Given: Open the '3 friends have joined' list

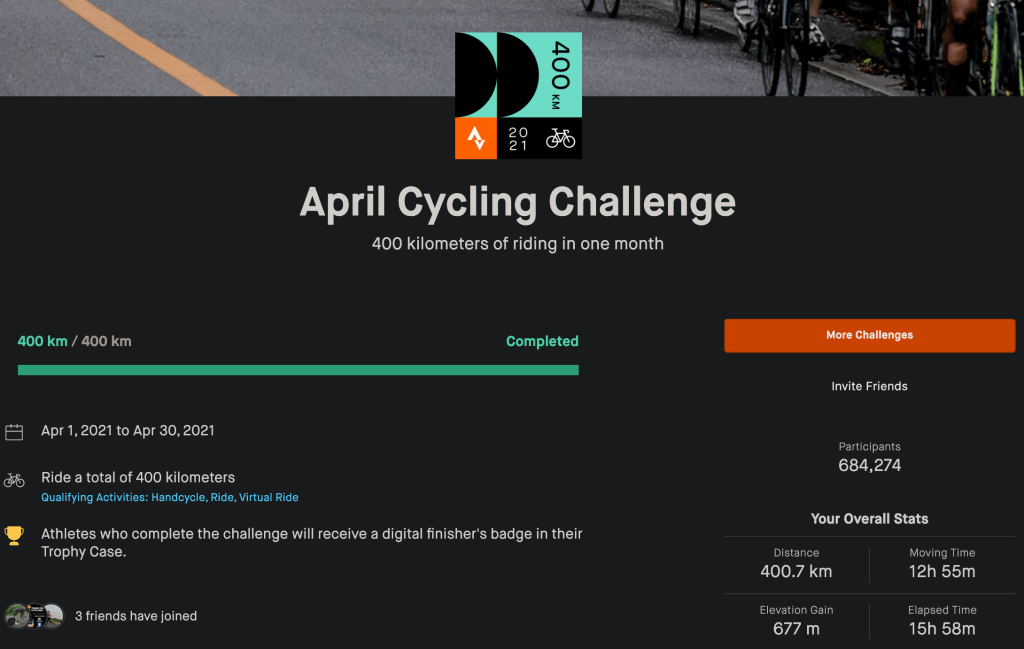Looking at the screenshot, I should (136, 616).
